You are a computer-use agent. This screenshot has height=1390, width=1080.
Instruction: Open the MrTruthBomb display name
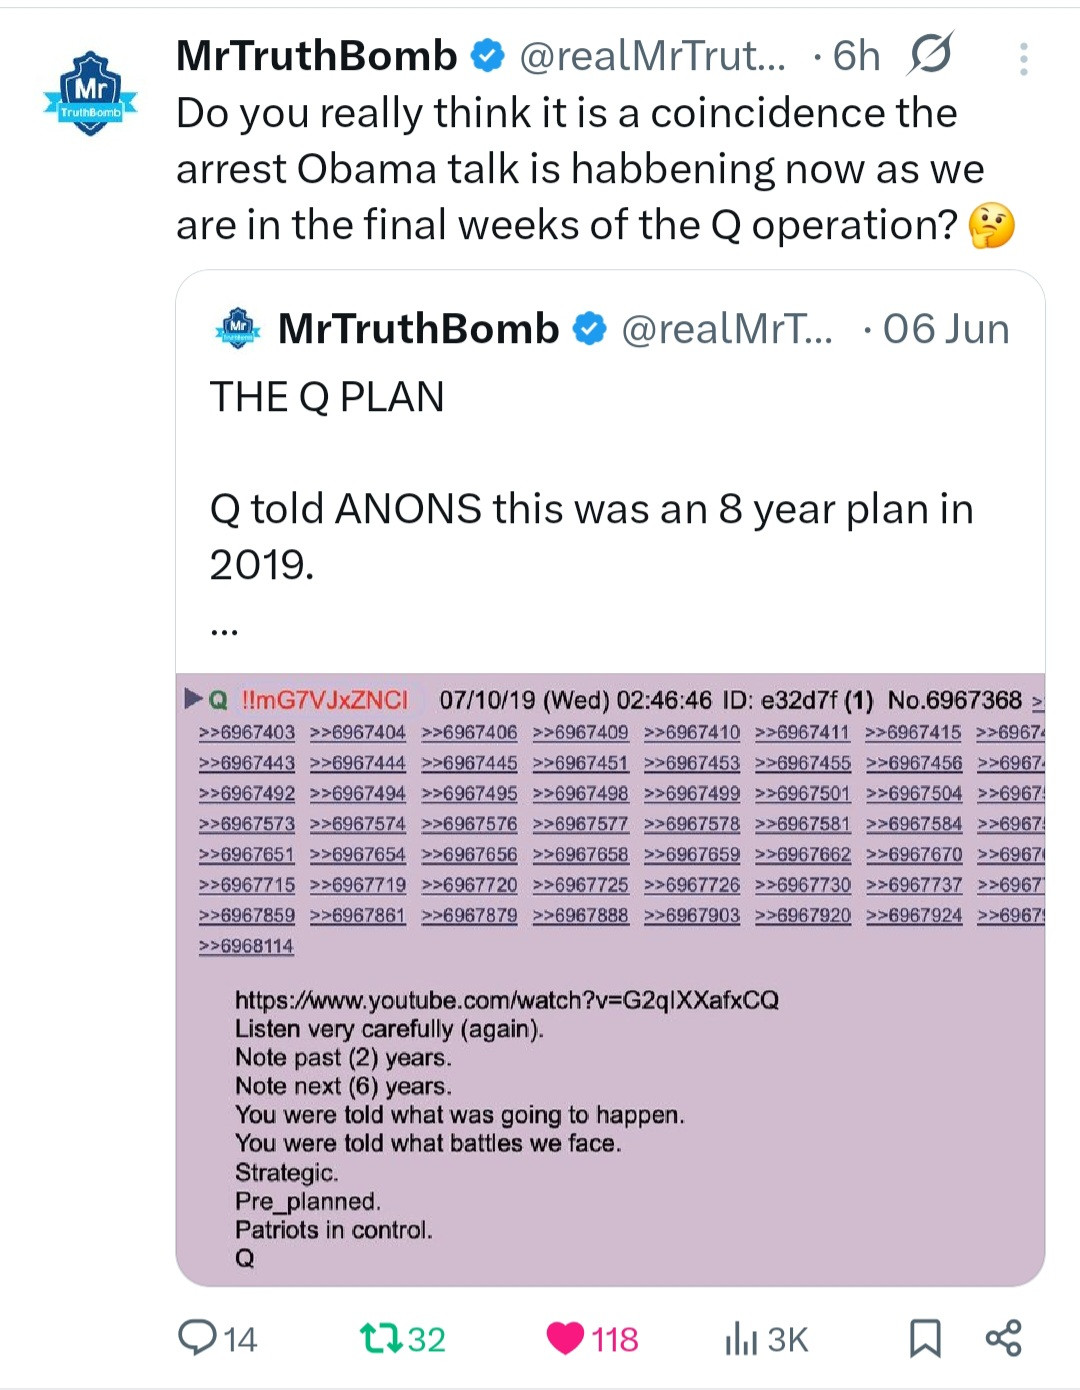[316, 56]
